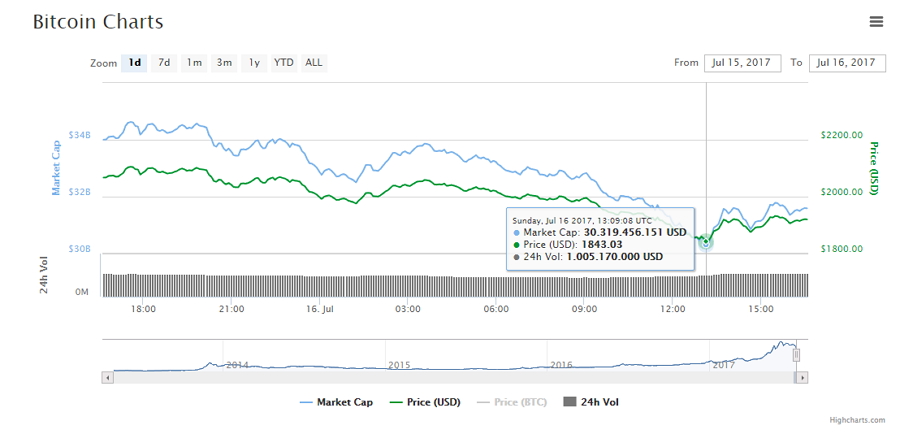Click the Price (USD) axis title
The height and width of the screenshot is (434, 900).
point(874,168)
